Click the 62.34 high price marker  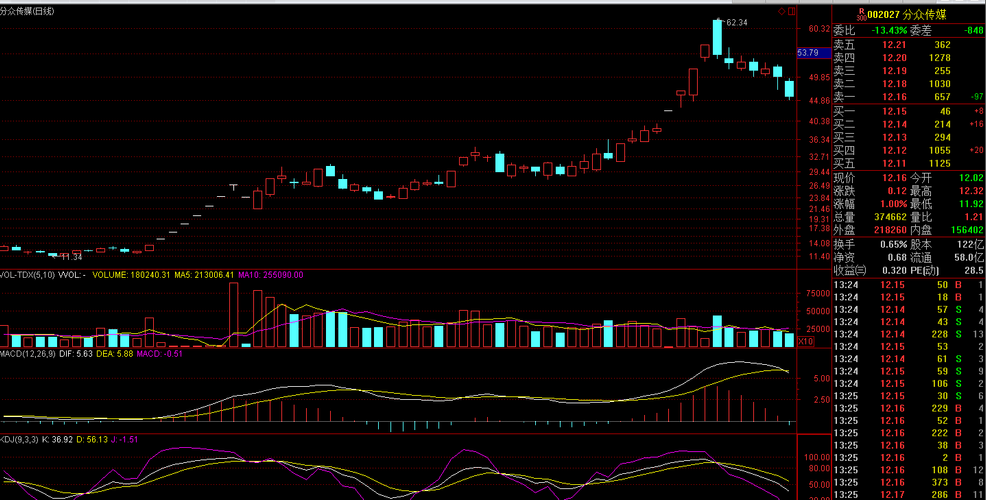tap(736, 23)
